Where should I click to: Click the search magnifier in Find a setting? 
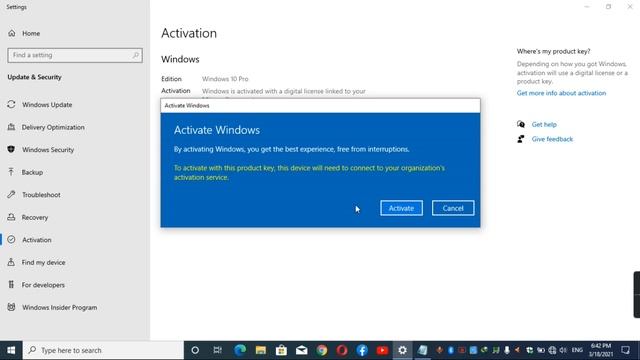pyautogui.click(x=136, y=55)
